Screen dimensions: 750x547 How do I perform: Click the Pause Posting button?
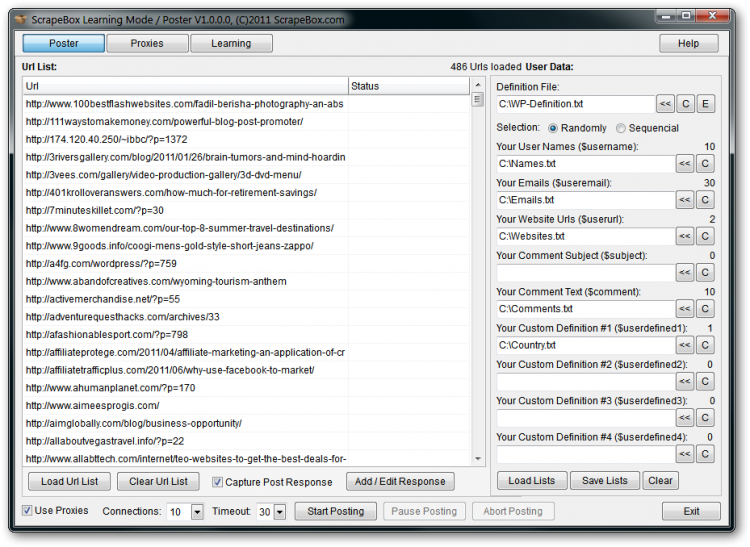pyautogui.click(x=424, y=512)
